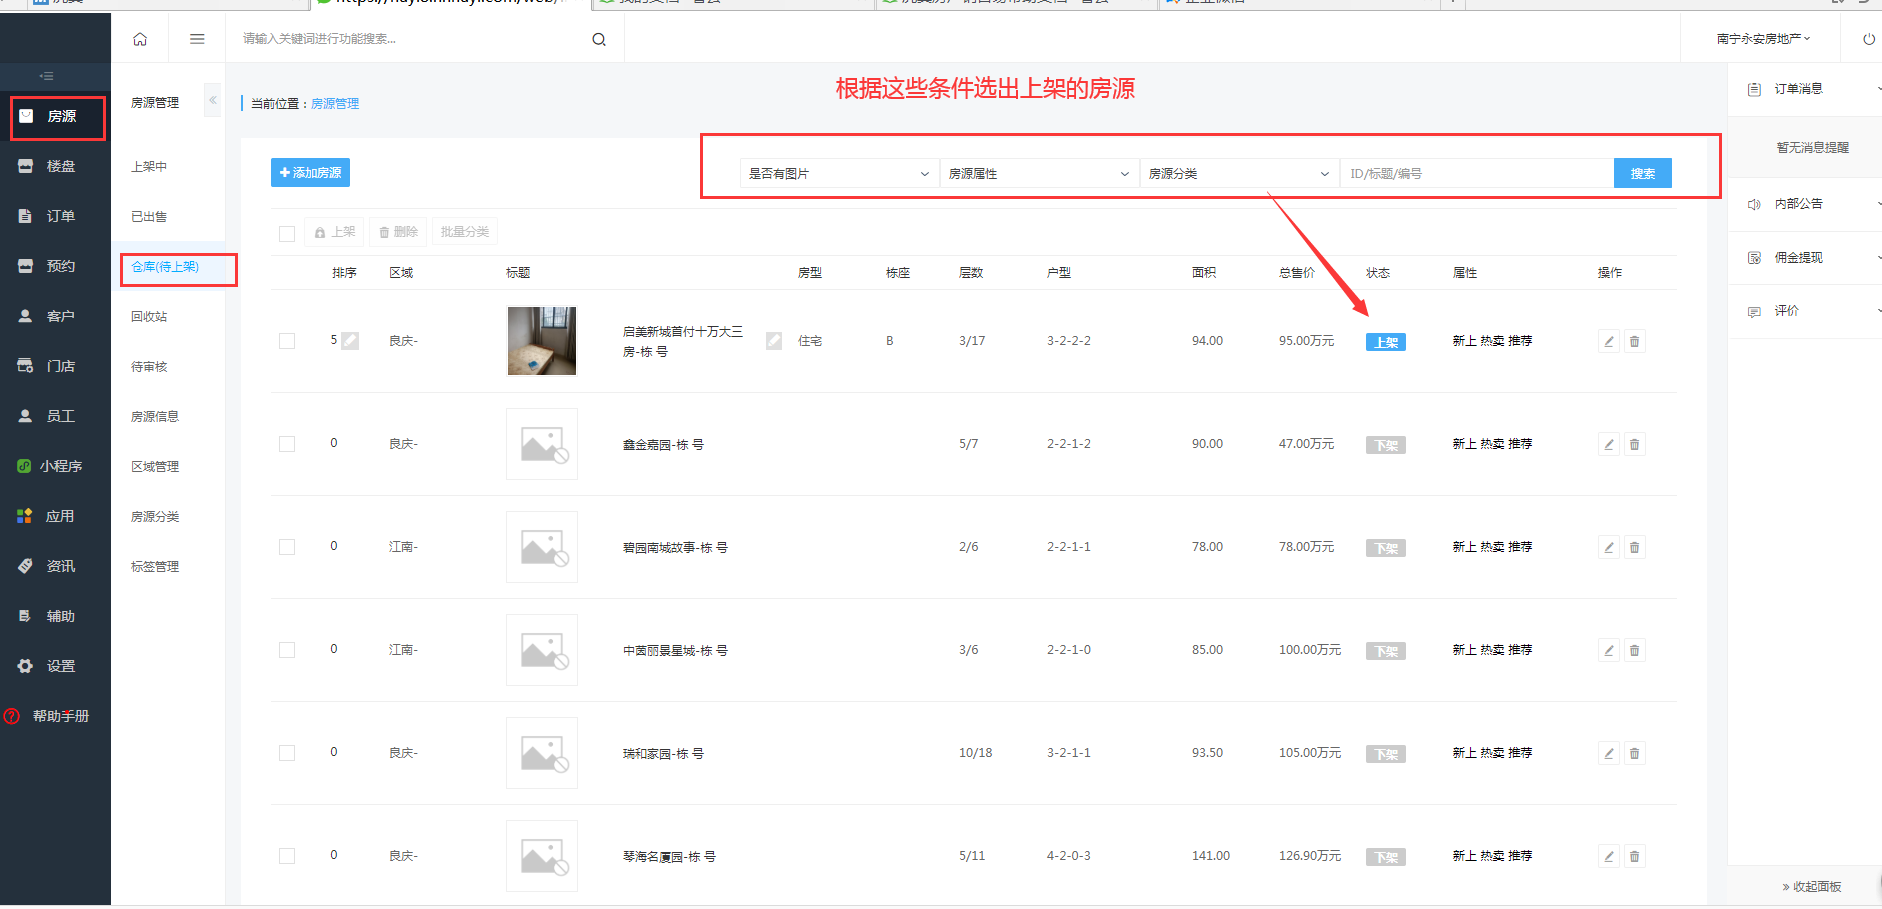
Task: Edit the 中茵丽景星城 listing
Action: [x=1609, y=650]
